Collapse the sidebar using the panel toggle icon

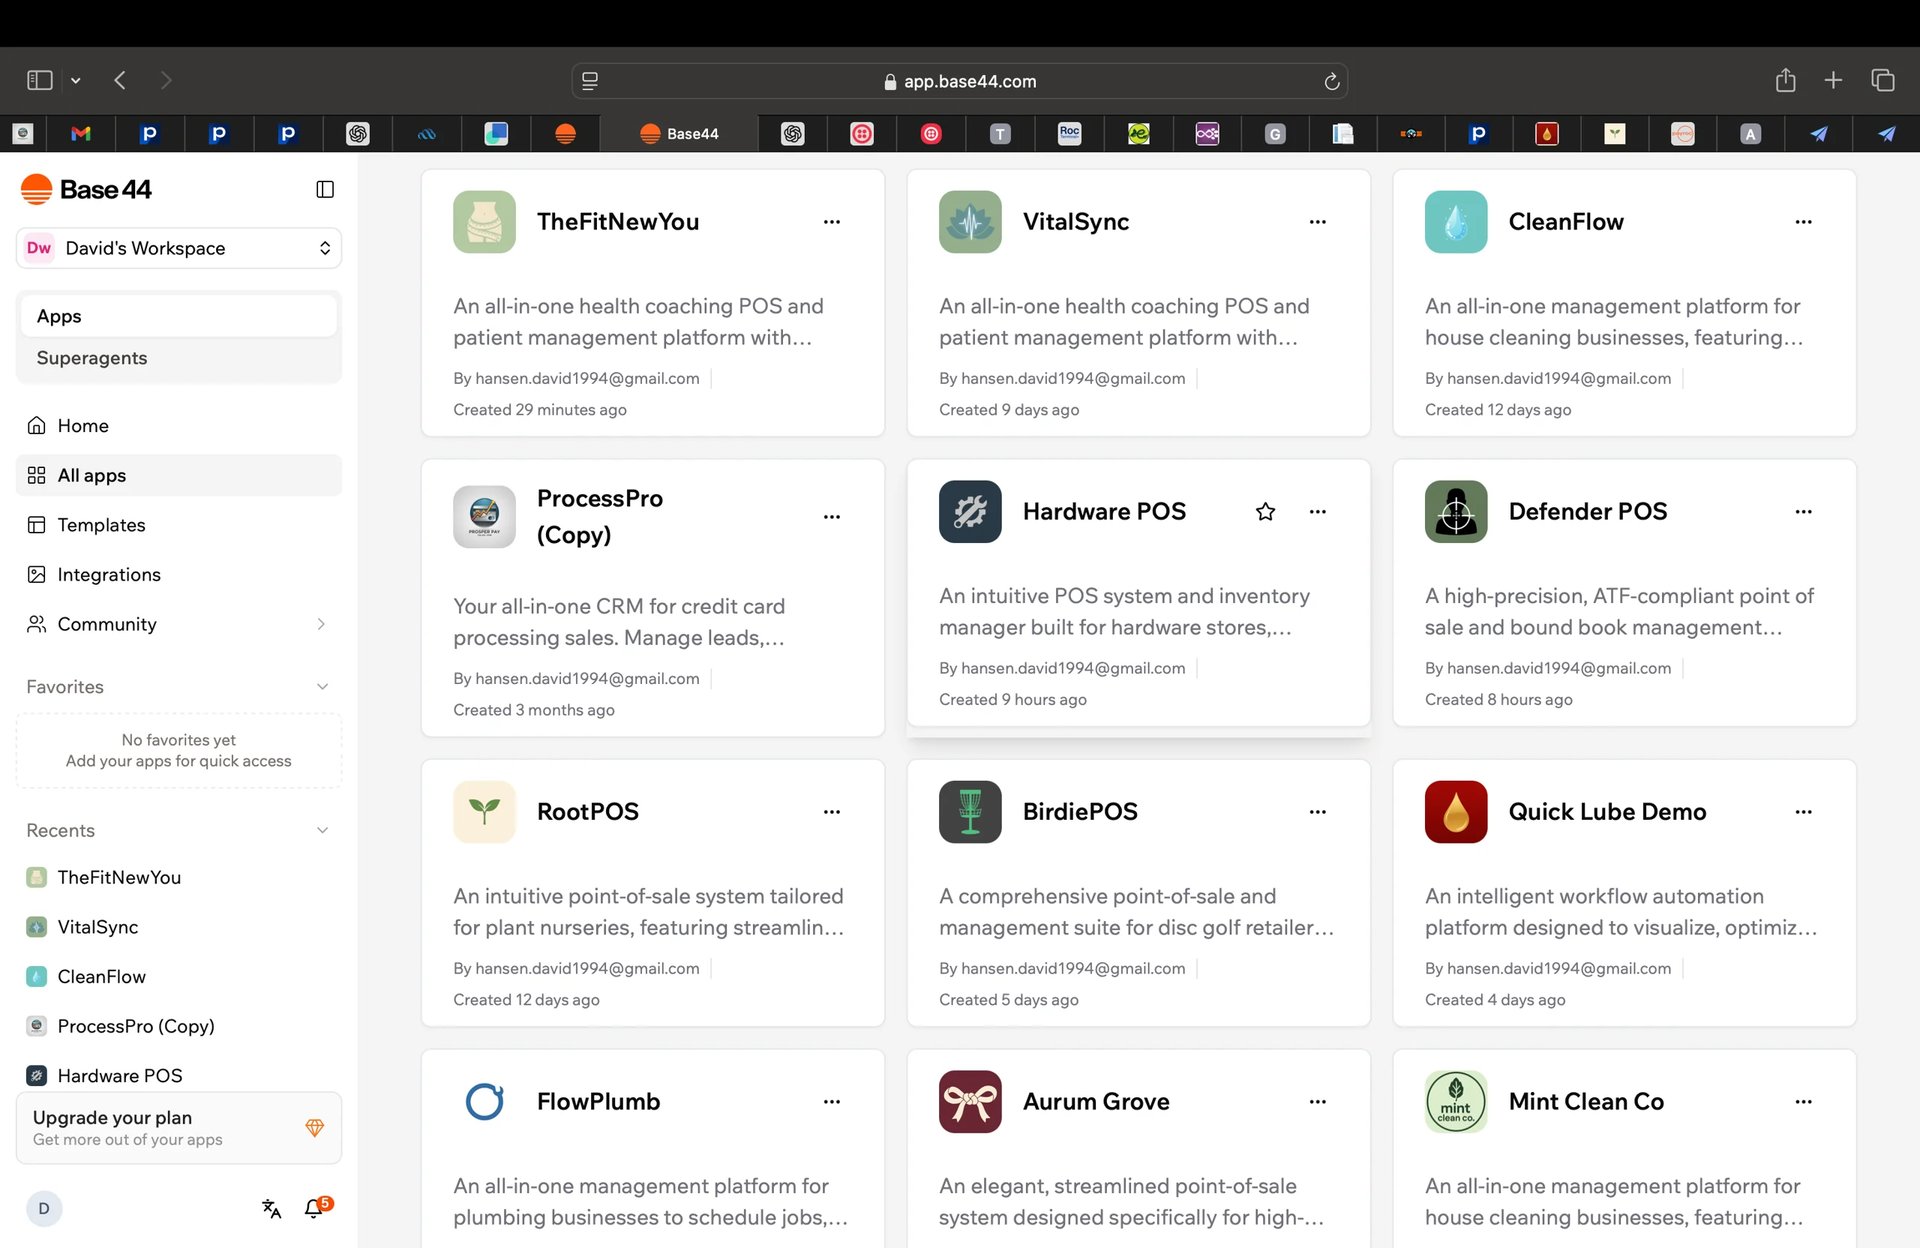click(325, 189)
